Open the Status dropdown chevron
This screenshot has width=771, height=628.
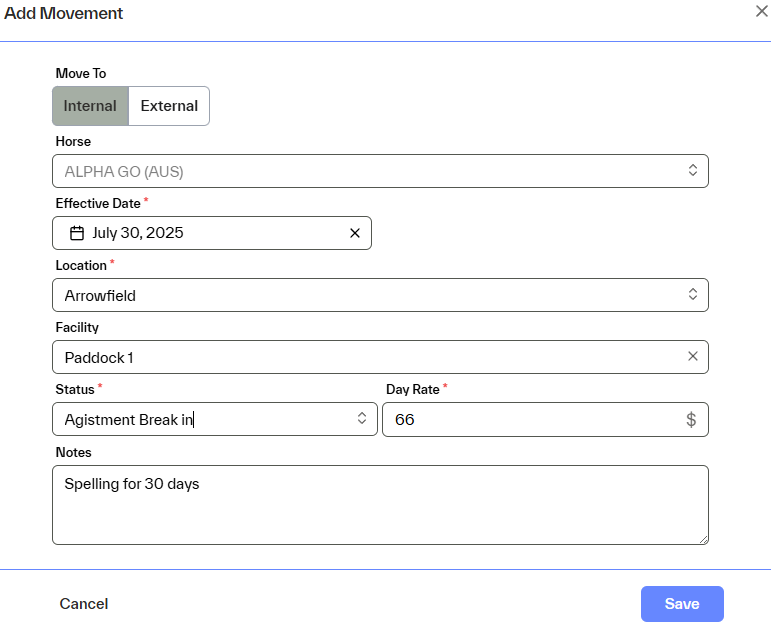(x=362, y=419)
